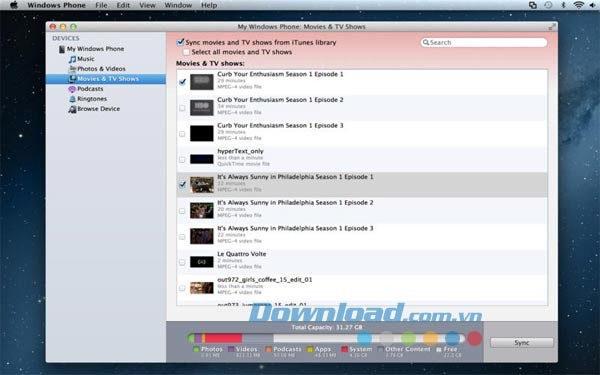Pick the orange theme color circle
600x375 pixels.
pyautogui.click(x=430, y=338)
